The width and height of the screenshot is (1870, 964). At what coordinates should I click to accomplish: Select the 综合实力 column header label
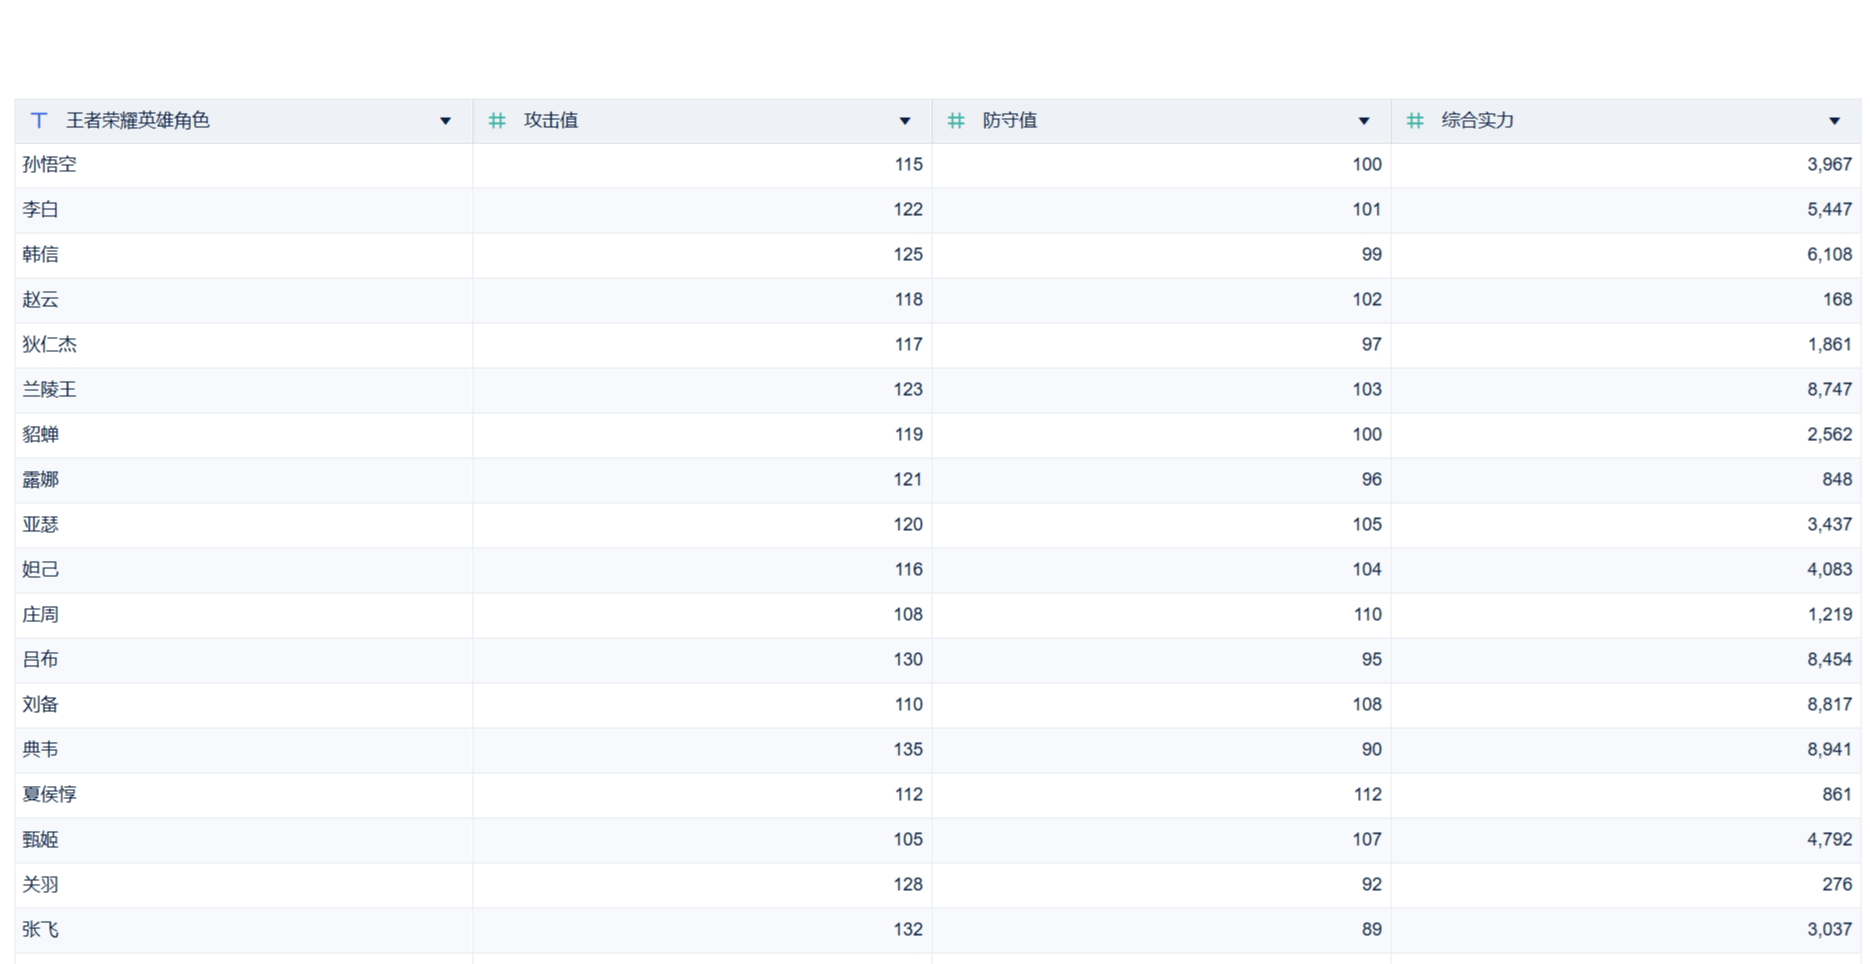(1478, 120)
